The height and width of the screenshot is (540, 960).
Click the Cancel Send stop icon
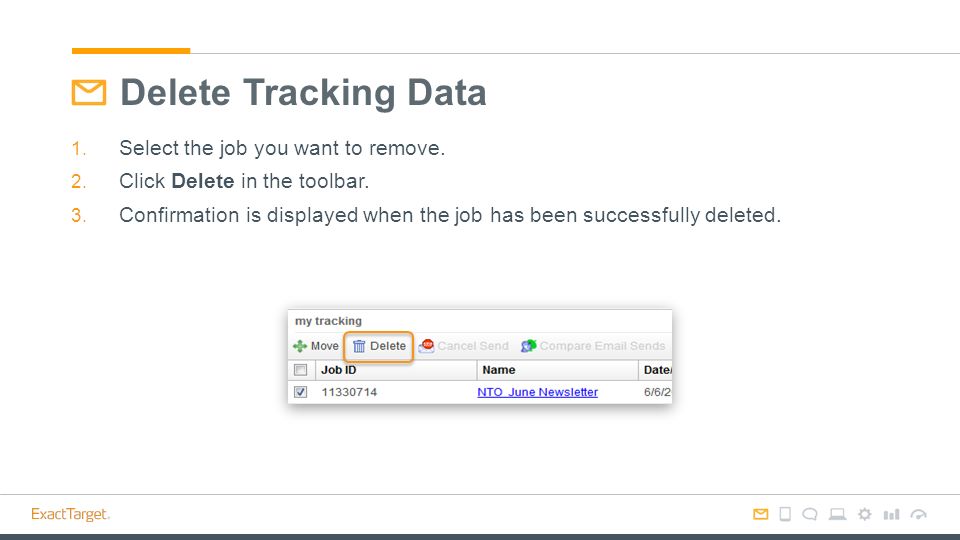pyautogui.click(x=427, y=346)
